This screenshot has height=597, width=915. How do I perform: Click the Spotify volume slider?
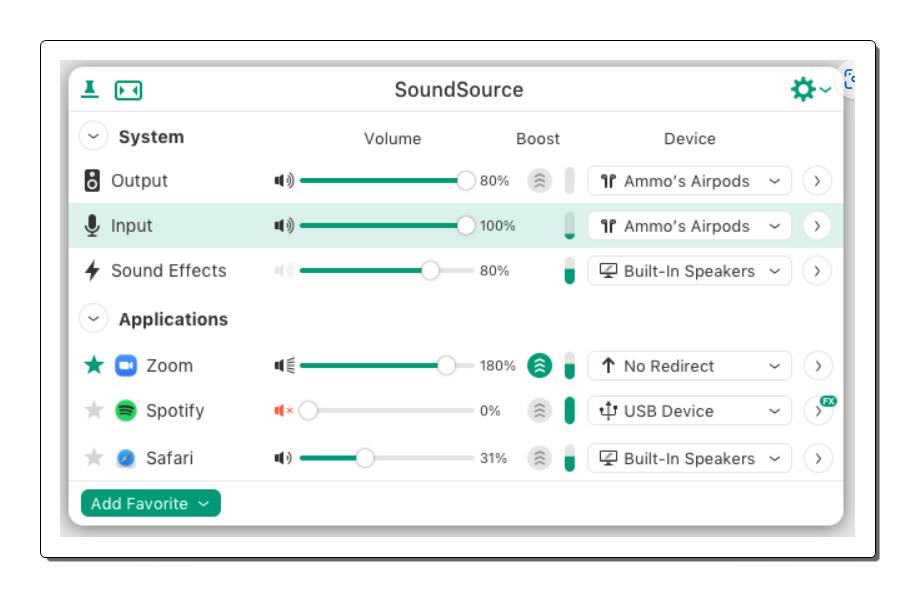coord(387,411)
